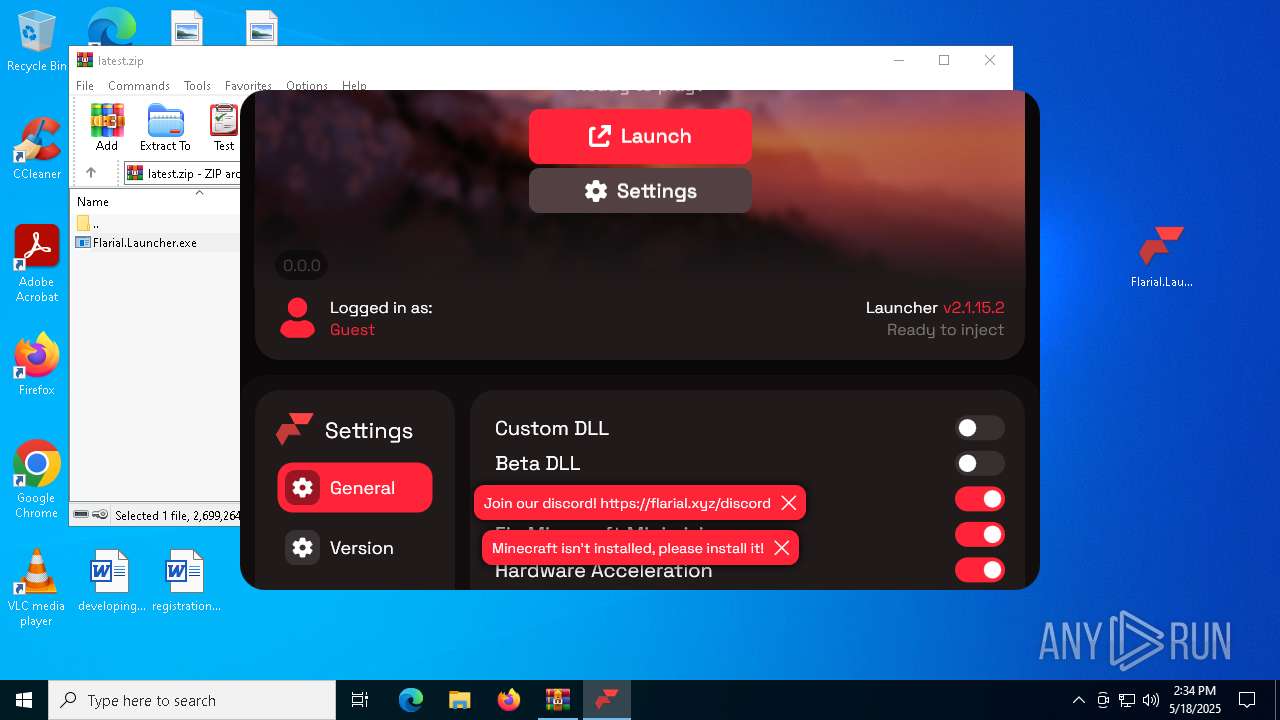Open the WinRAR File menu

pyautogui.click(x=85, y=86)
